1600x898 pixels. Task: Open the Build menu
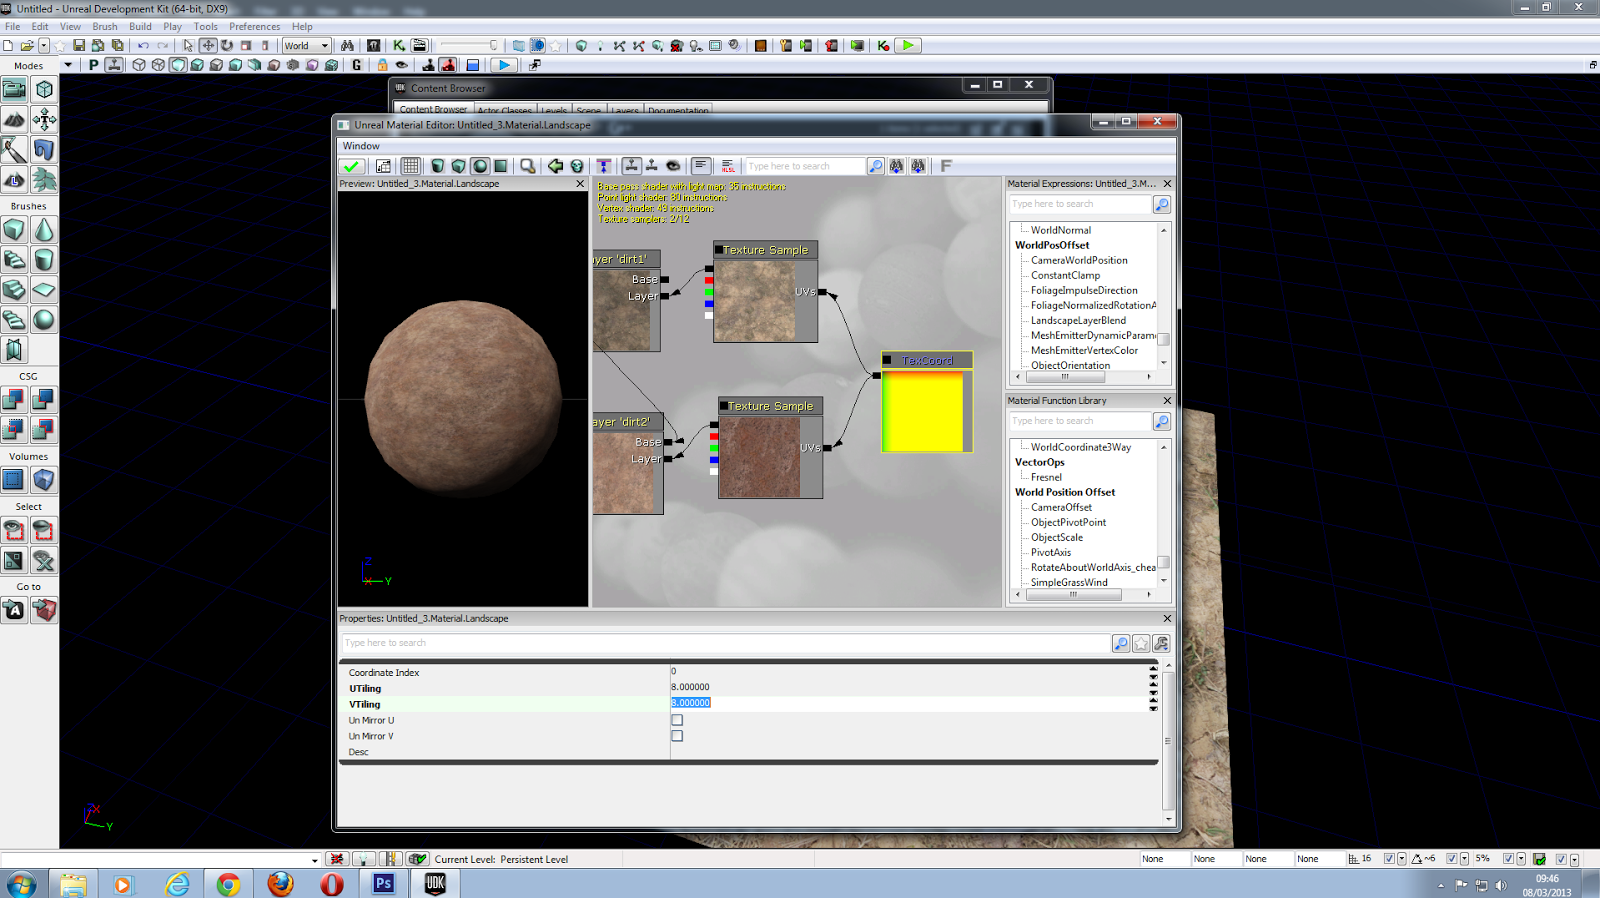pyautogui.click(x=140, y=27)
